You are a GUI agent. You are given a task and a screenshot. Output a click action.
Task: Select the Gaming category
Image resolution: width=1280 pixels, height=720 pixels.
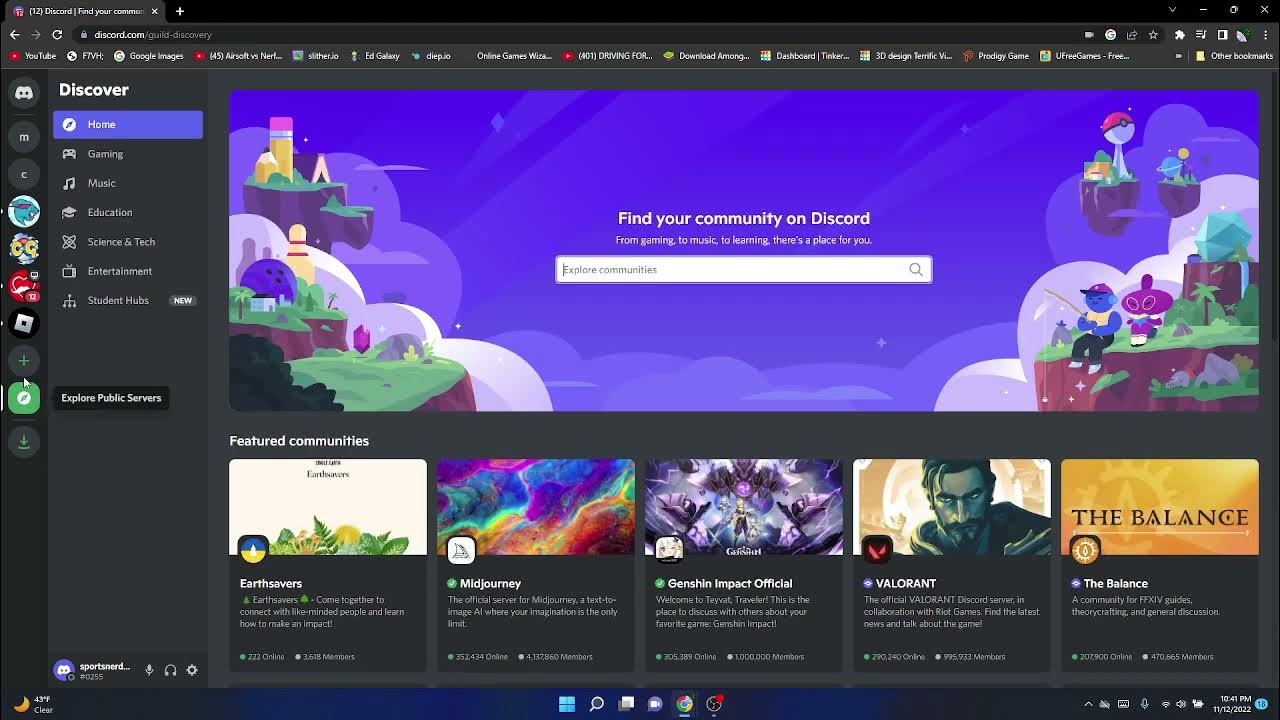128,154
